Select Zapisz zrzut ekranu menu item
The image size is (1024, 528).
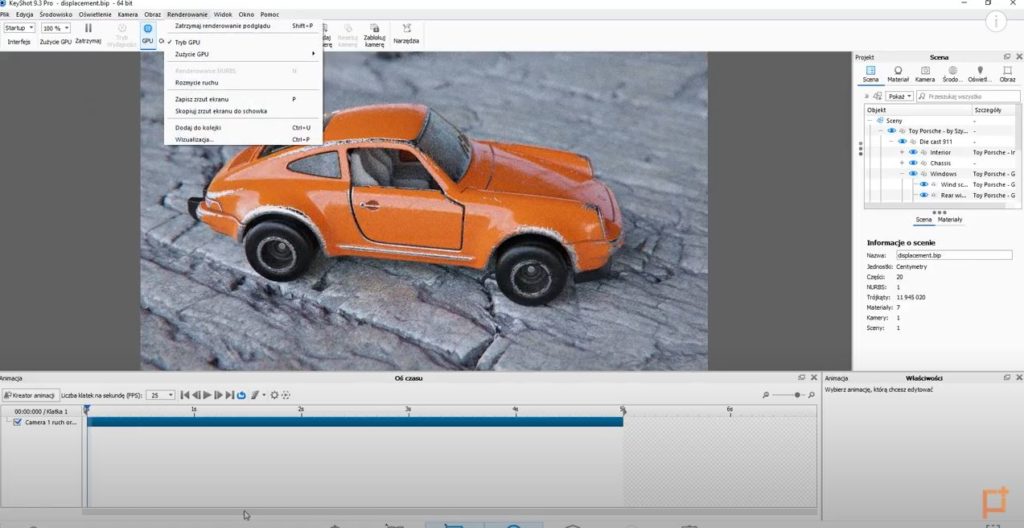[243, 99]
